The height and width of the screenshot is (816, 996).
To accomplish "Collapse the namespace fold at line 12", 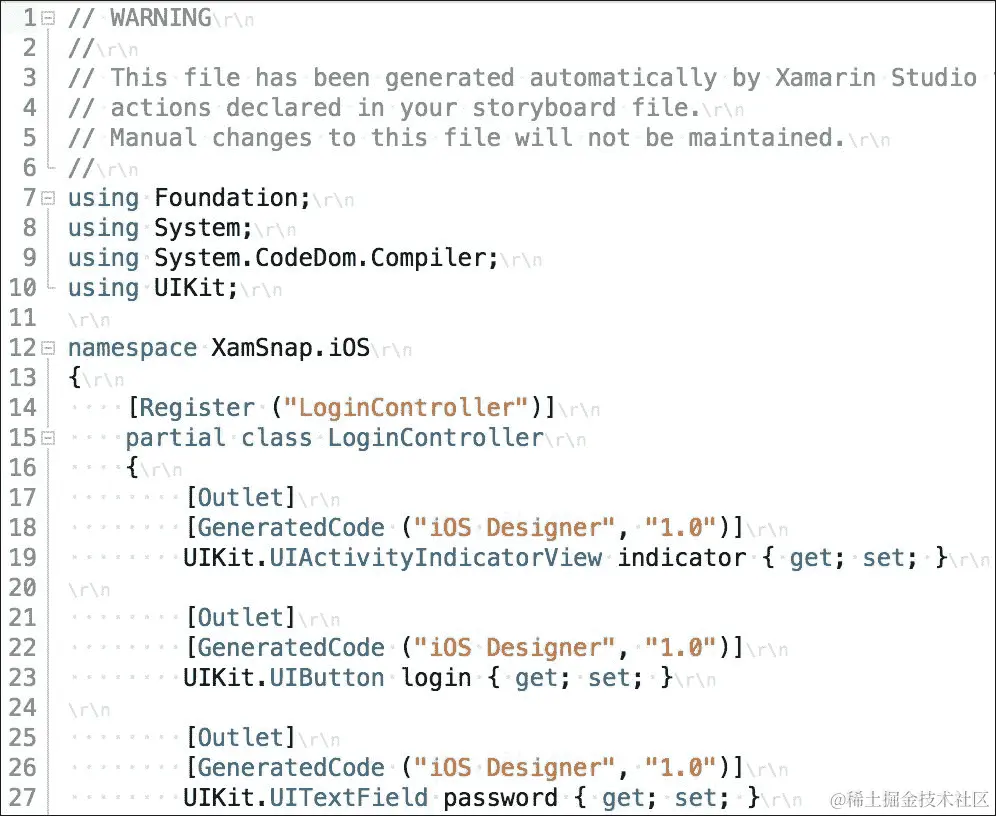I will click(x=48, y=348).
